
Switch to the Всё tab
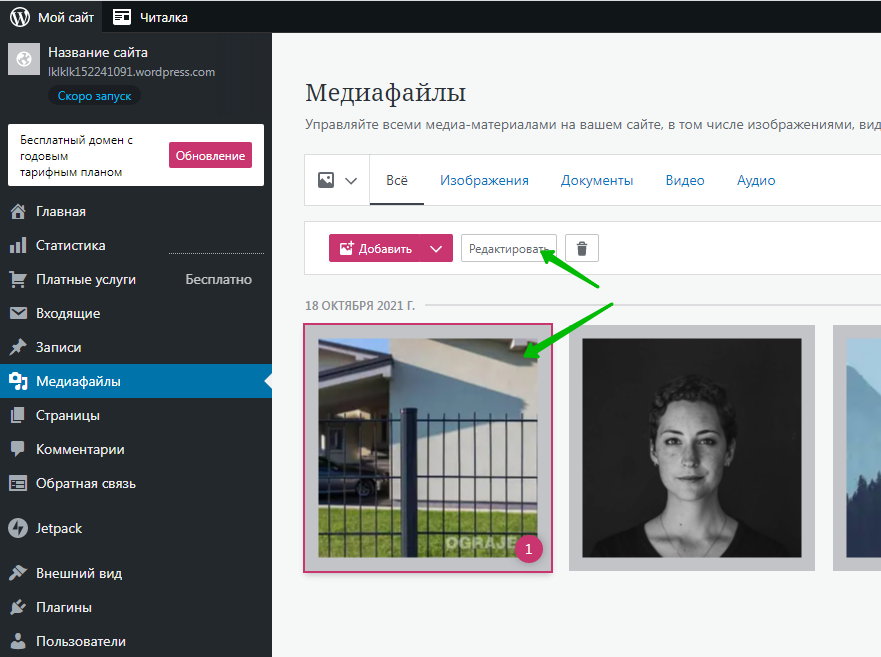(397, 180)
